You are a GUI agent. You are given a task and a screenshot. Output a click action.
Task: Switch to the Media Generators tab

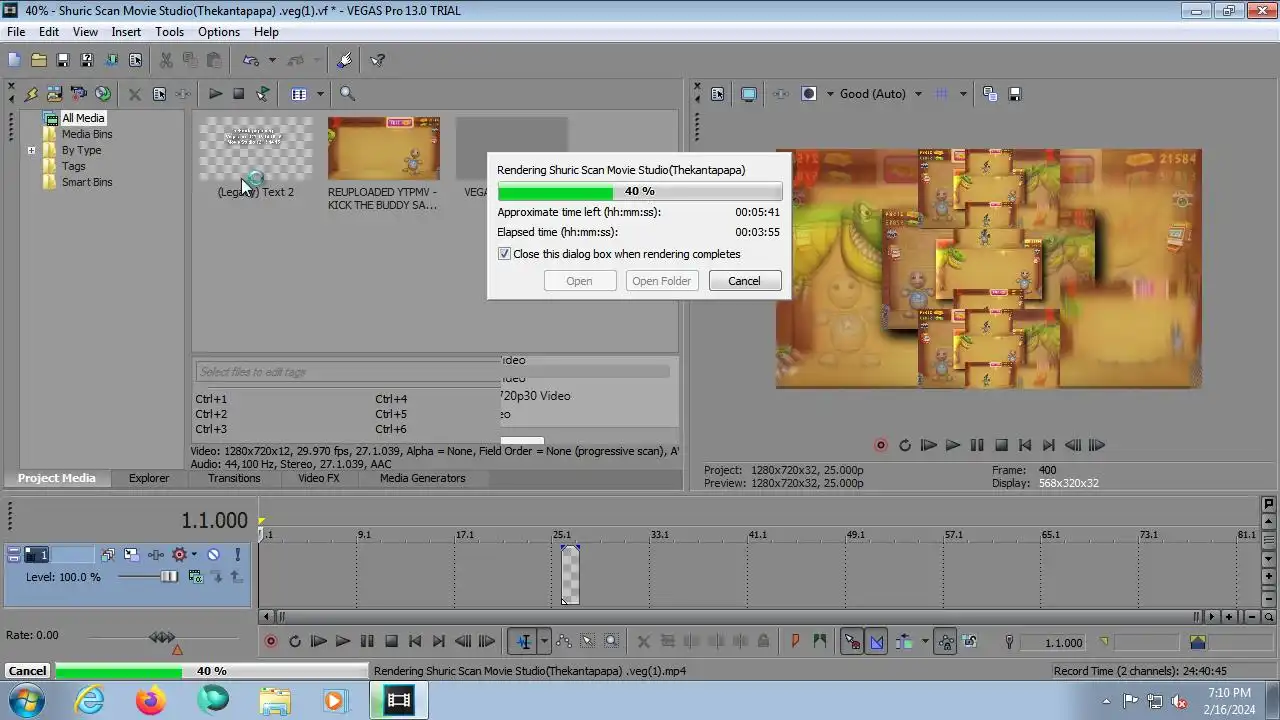tap(423, 478)
